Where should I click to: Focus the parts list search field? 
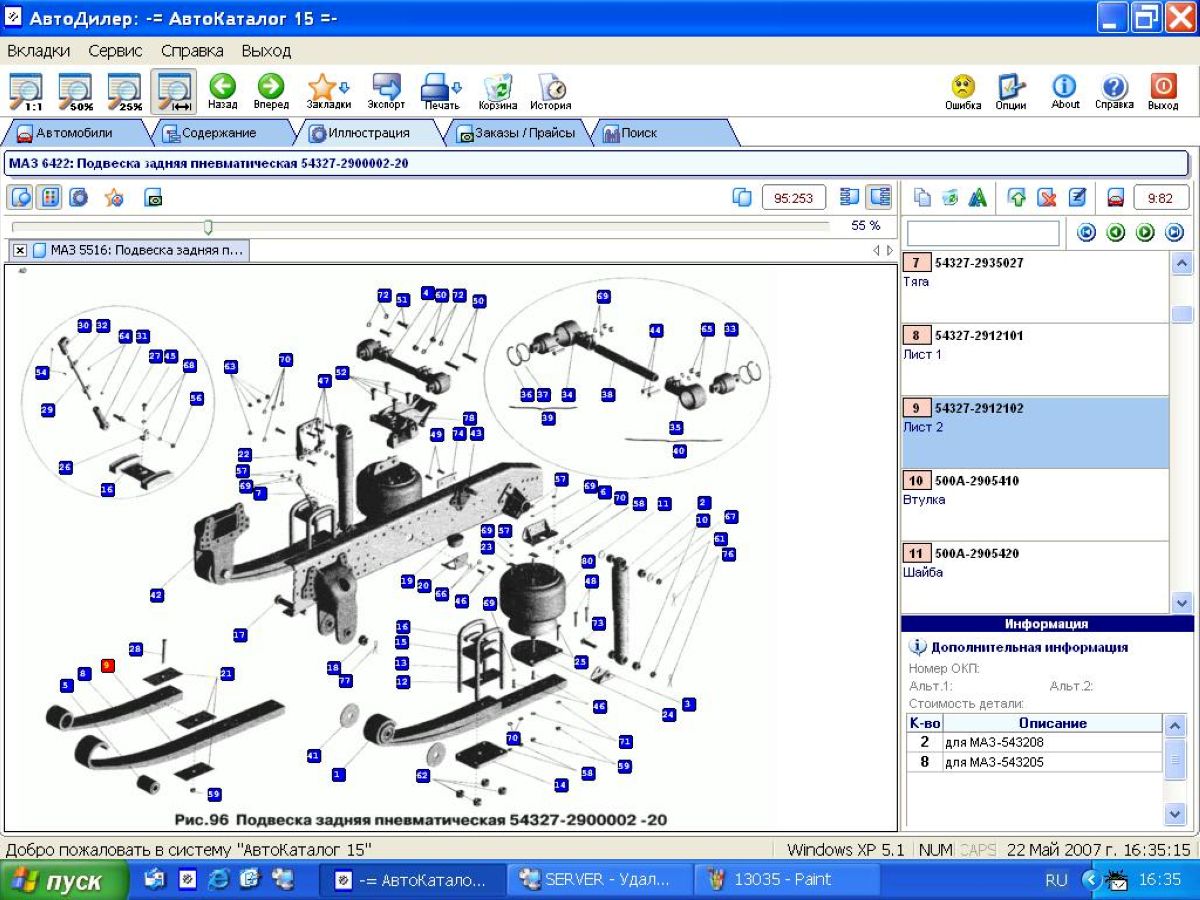coord(983,233)
